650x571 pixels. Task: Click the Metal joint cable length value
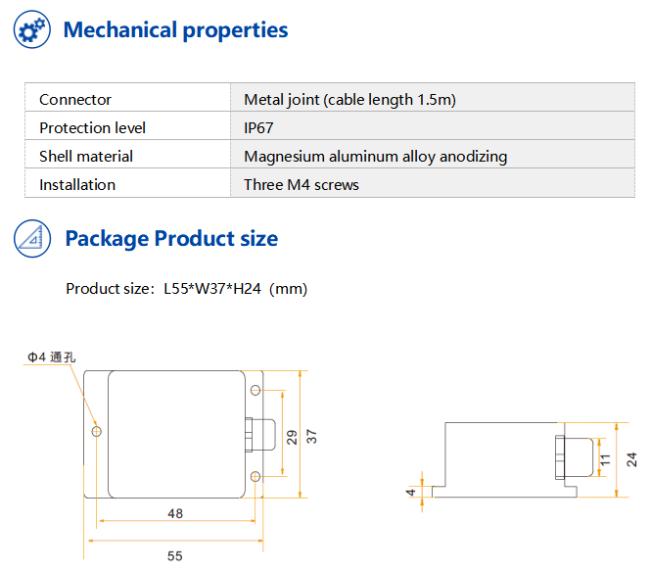(x=350, y=100)
